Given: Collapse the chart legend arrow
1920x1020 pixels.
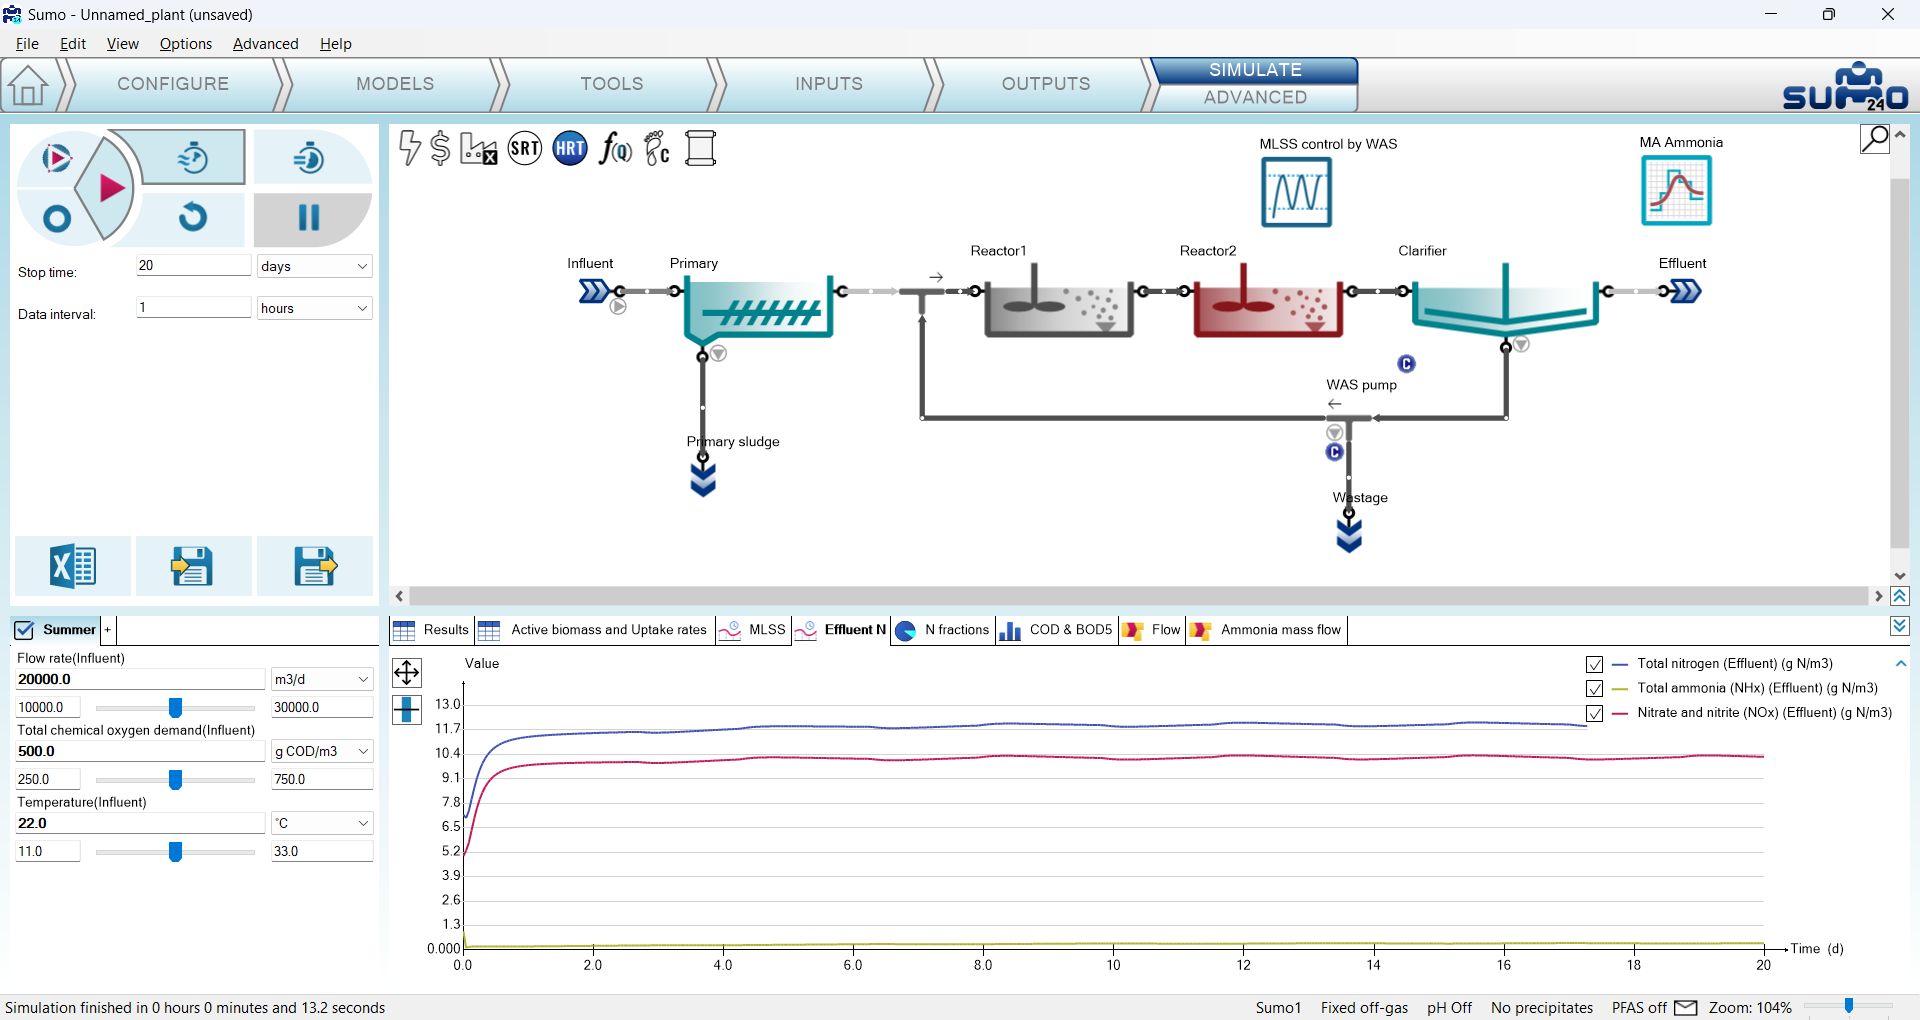Looking at the screenshot, I should [1901, 663].
